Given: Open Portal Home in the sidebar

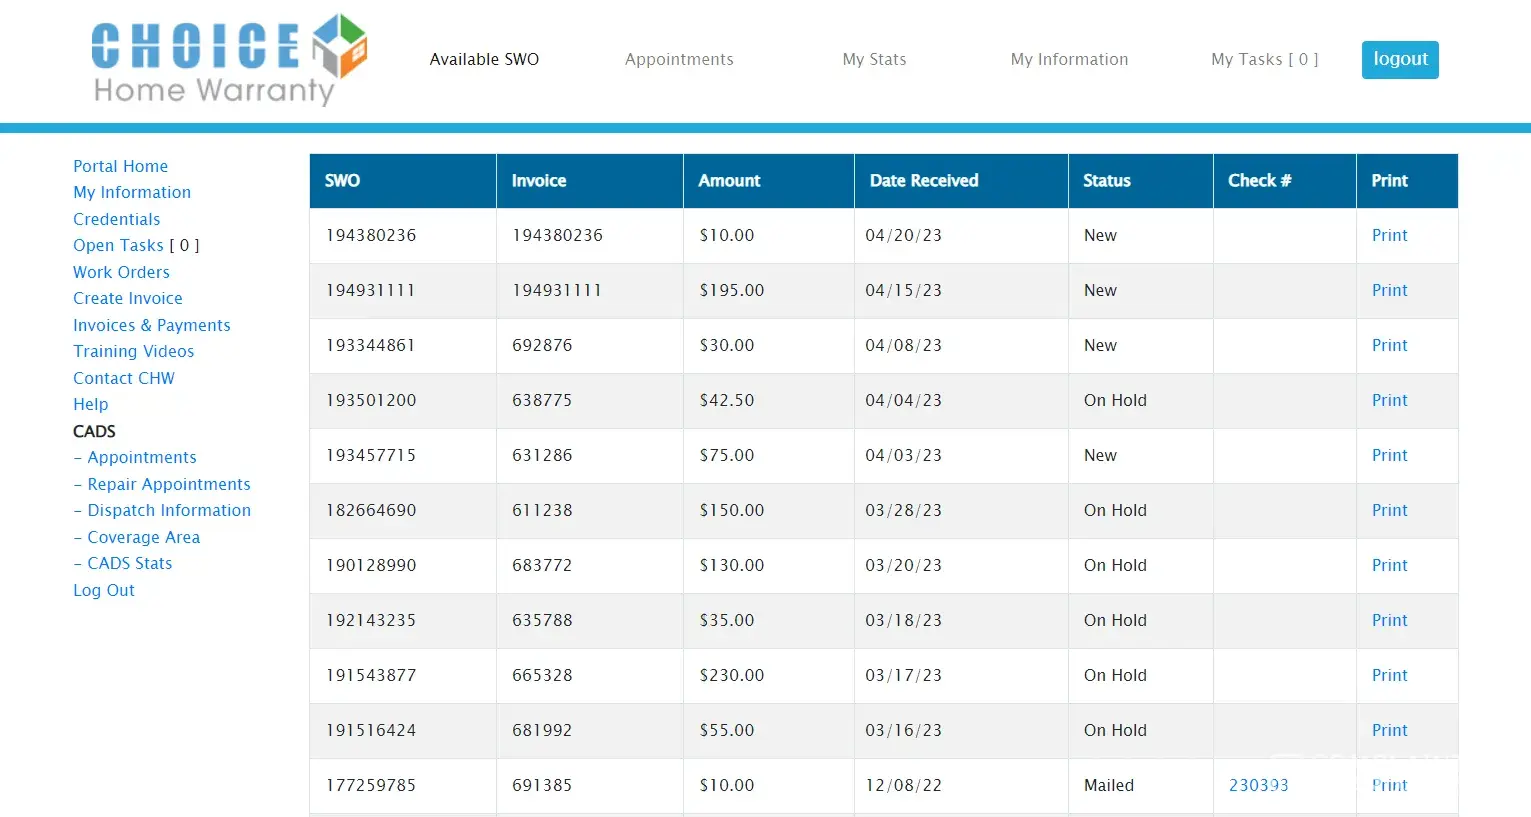Looking at the screenshot, I should 120,166.
